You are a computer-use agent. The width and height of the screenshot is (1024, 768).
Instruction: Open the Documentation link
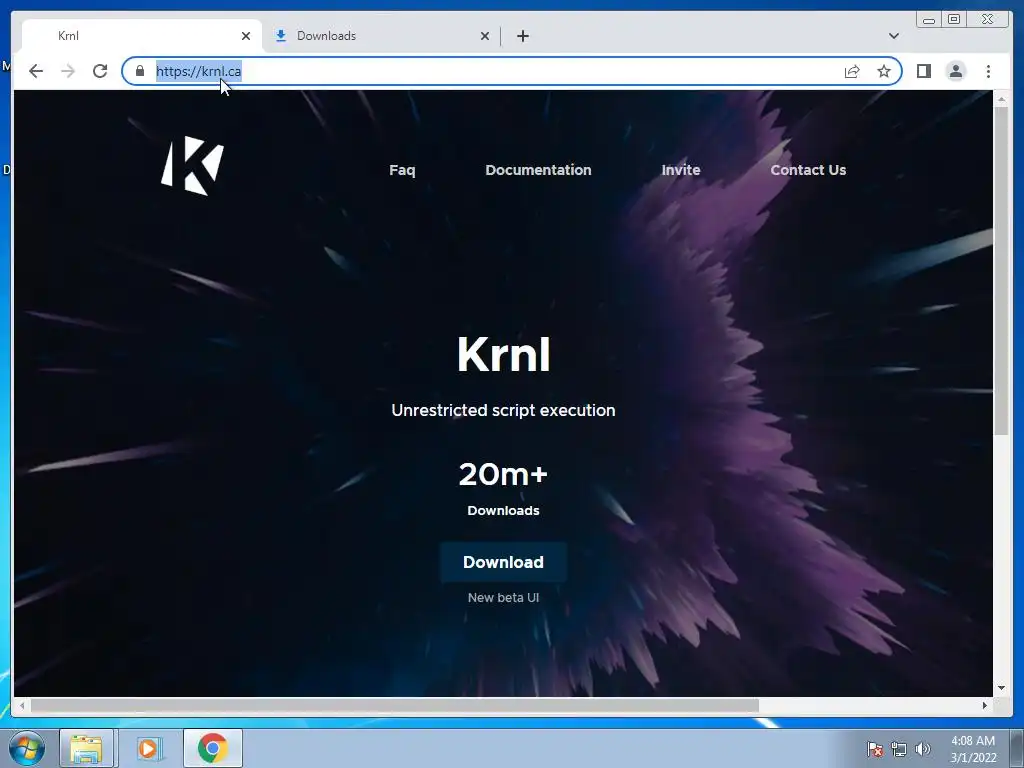[x=538, y=170]
